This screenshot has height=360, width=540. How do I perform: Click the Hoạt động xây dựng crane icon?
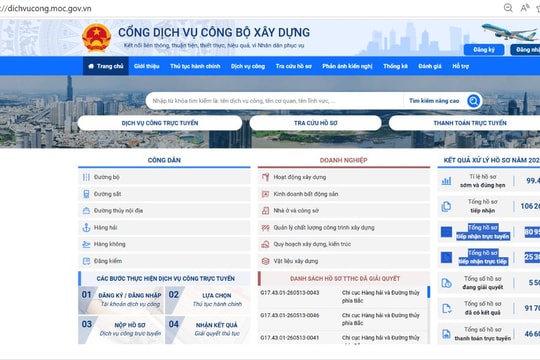point(265,177)
